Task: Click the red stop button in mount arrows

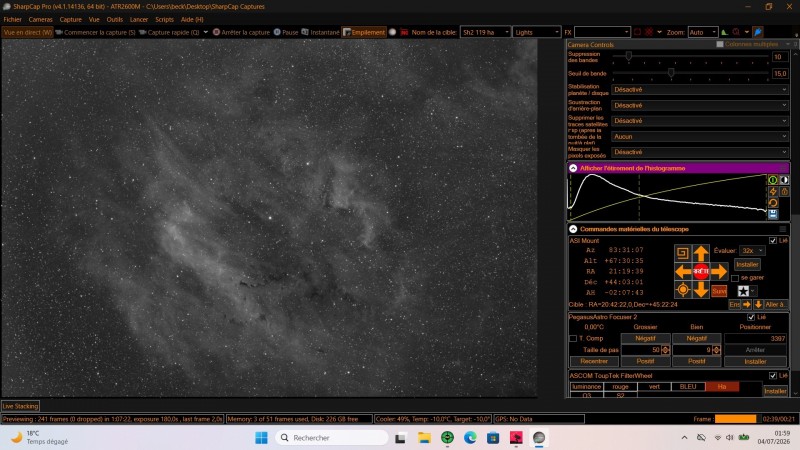Action: pos(701,271)
